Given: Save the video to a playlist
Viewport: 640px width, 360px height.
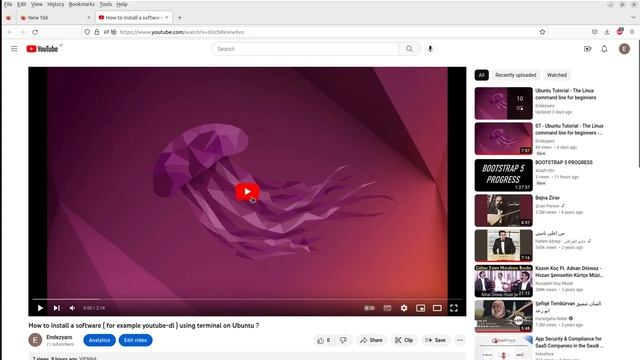Looking at the screenshot, I should pyautogui.click(x=435, y=340).
